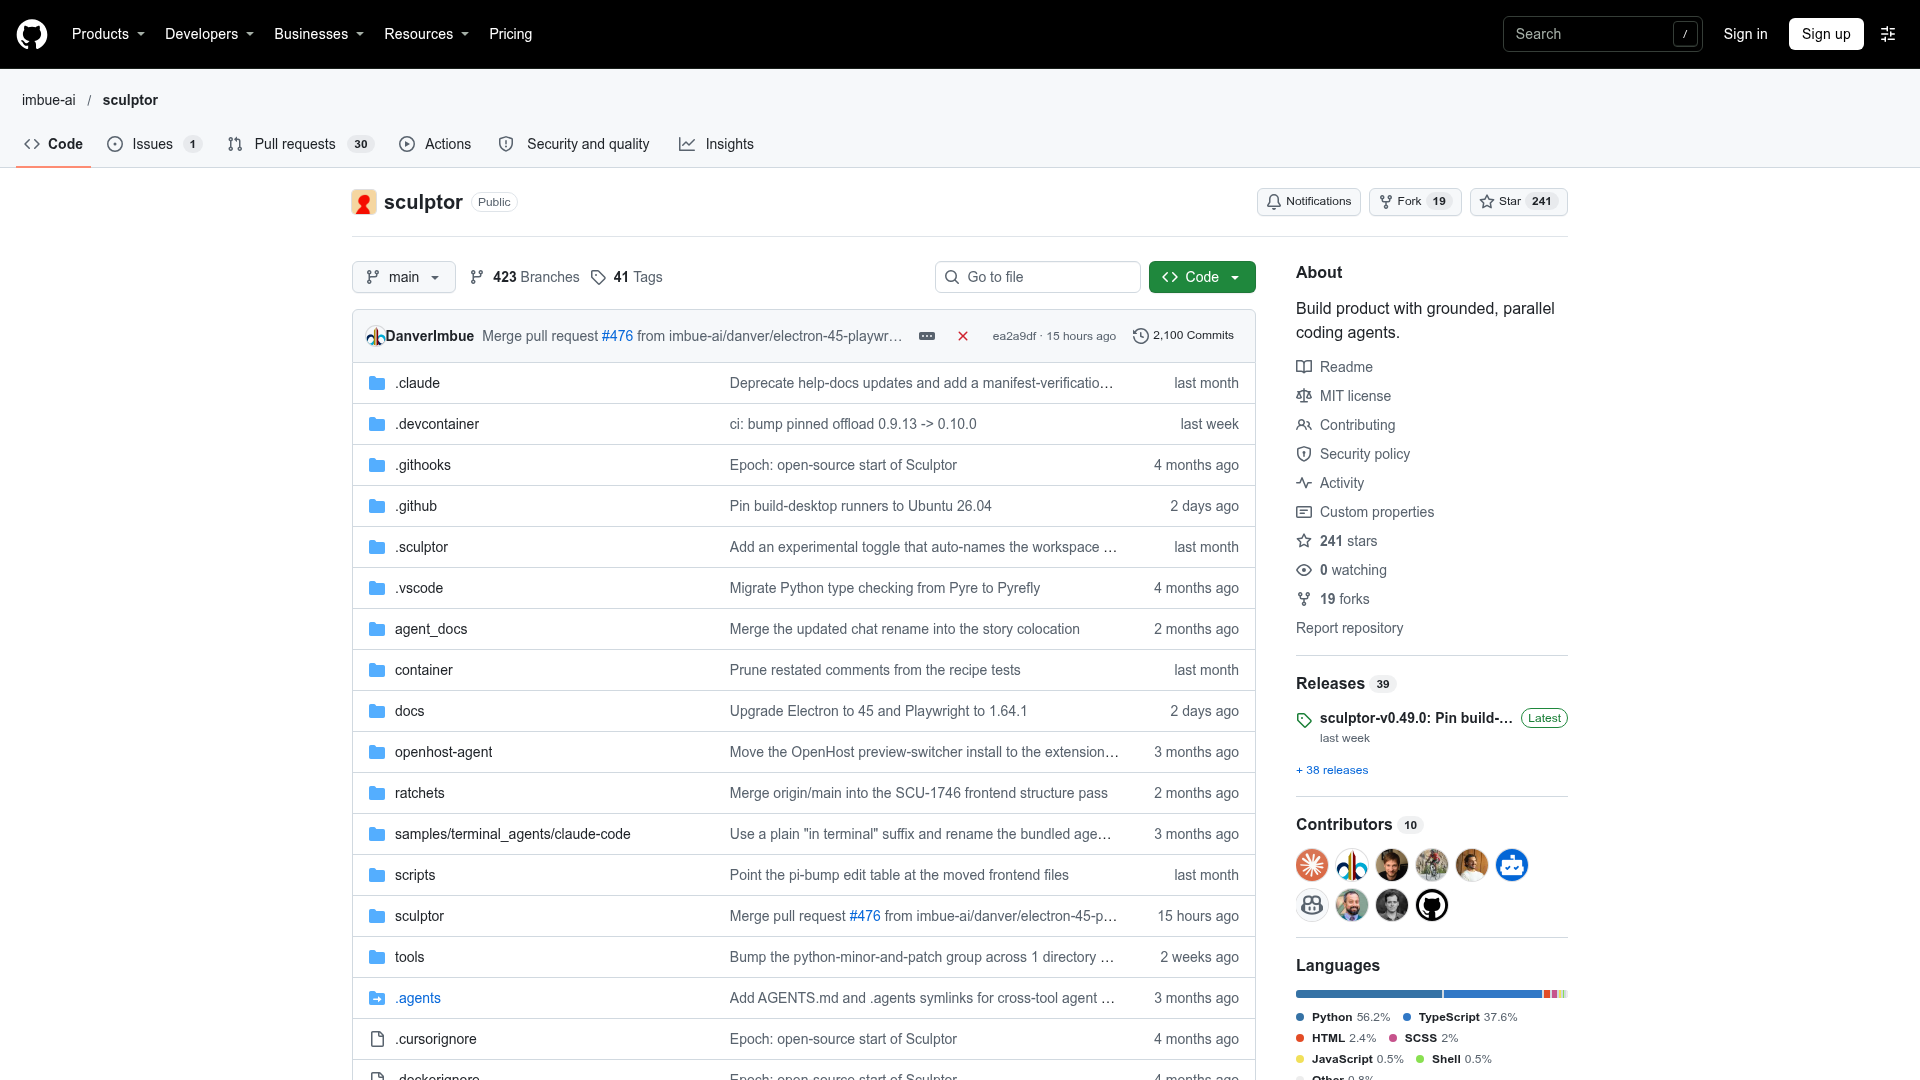Screen dimensions: 1920x1080
Task: Open the GitHub homepage logo
Action: pos(32,34)
